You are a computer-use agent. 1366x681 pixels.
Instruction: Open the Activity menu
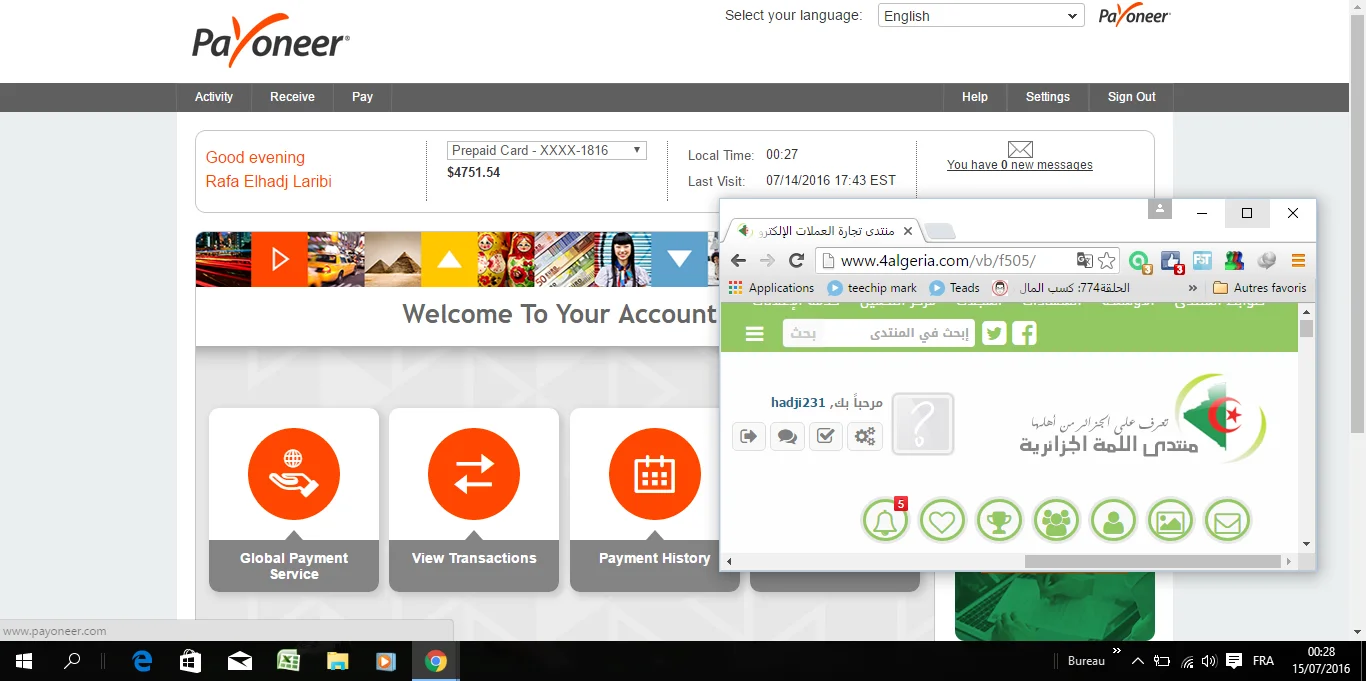(x=214, y=97)
